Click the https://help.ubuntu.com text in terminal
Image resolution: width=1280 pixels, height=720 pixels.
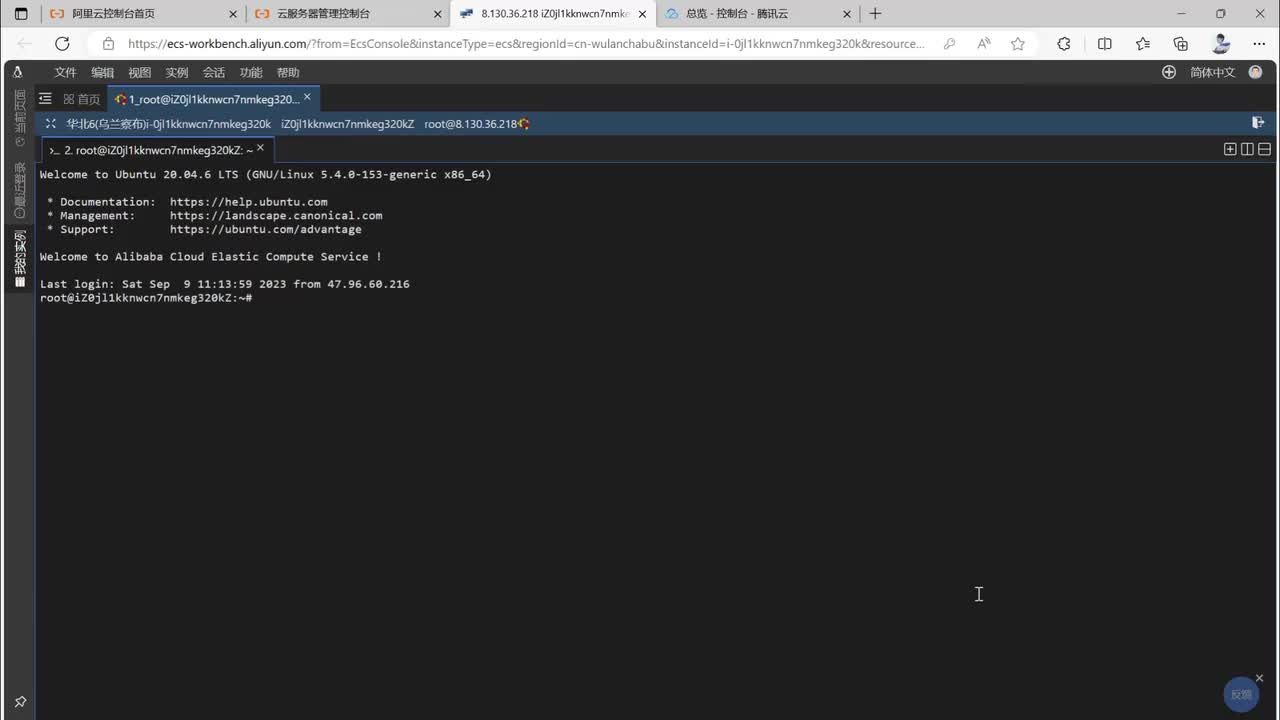249,202
